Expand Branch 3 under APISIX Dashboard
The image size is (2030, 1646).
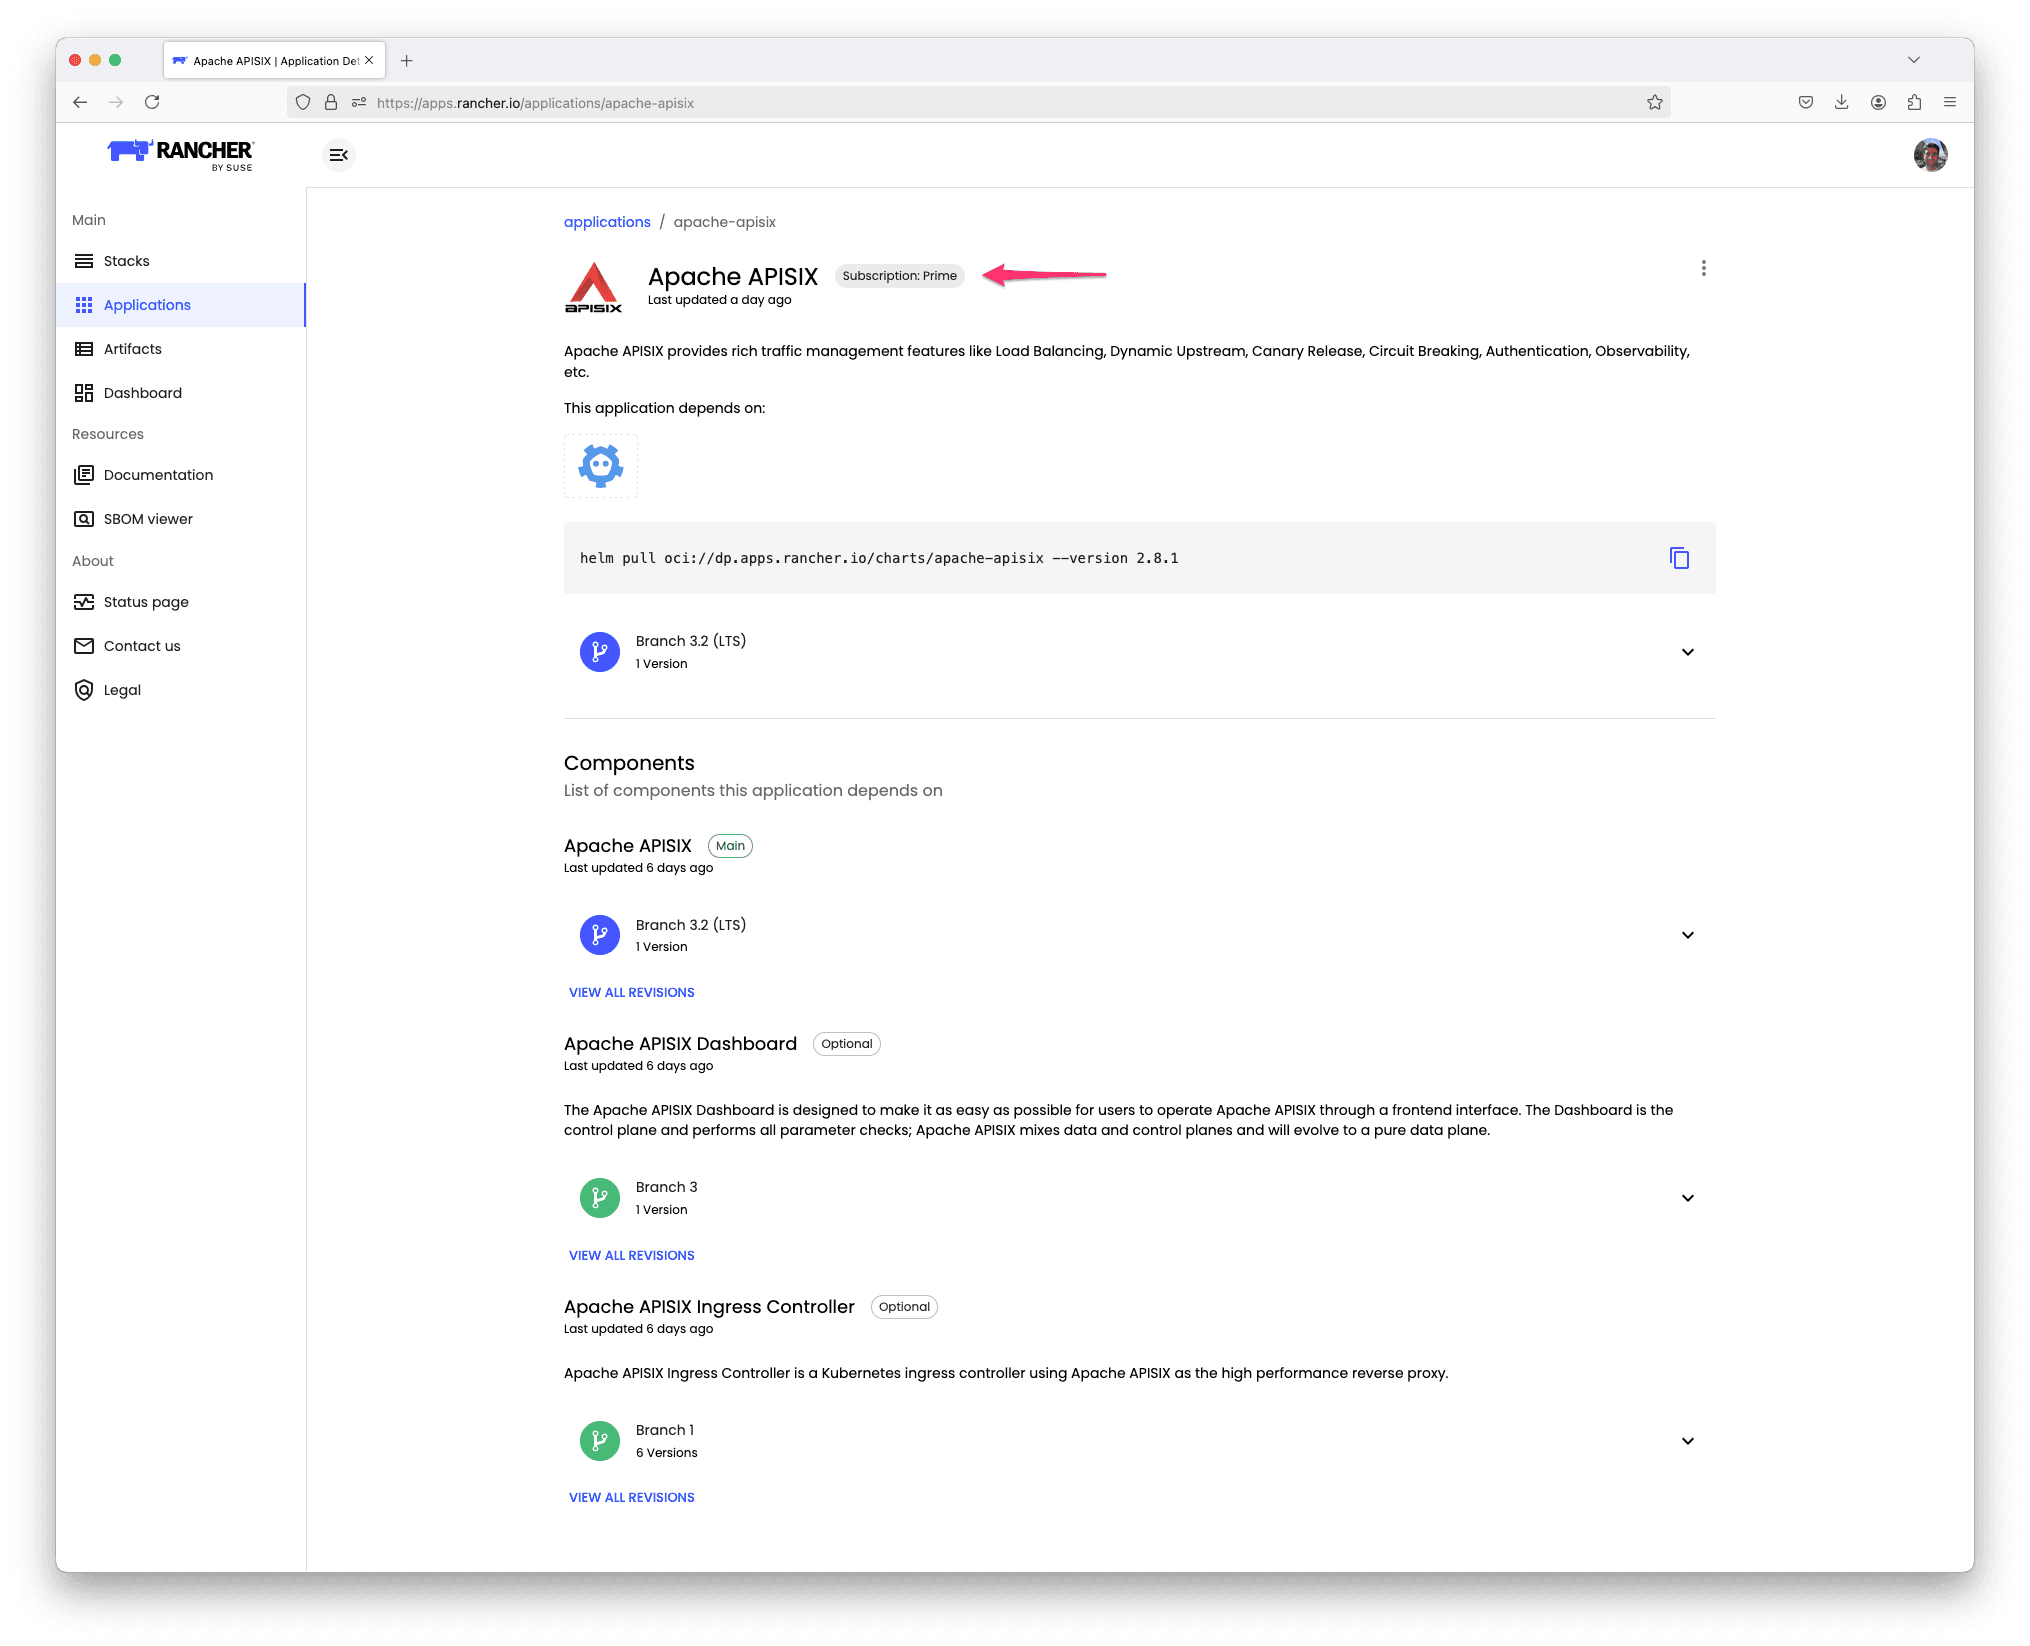click(x=1687, y=1197)
